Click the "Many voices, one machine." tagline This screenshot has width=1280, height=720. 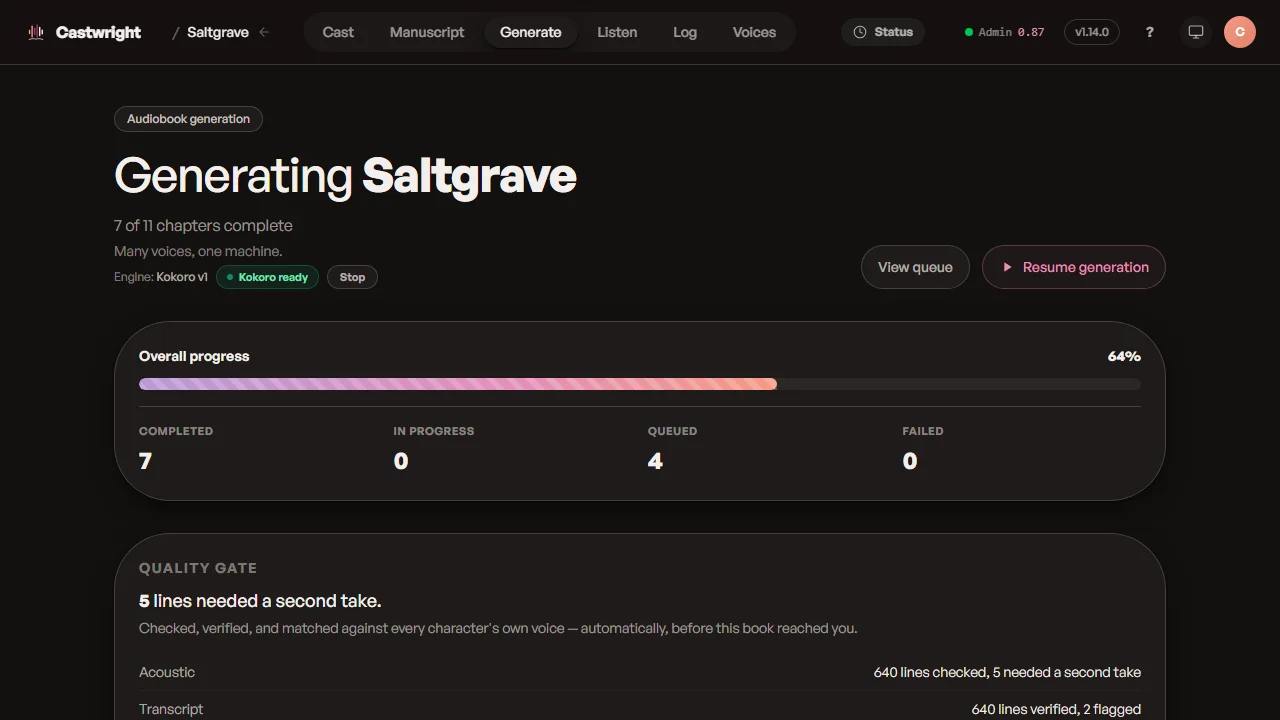(198, 251)
